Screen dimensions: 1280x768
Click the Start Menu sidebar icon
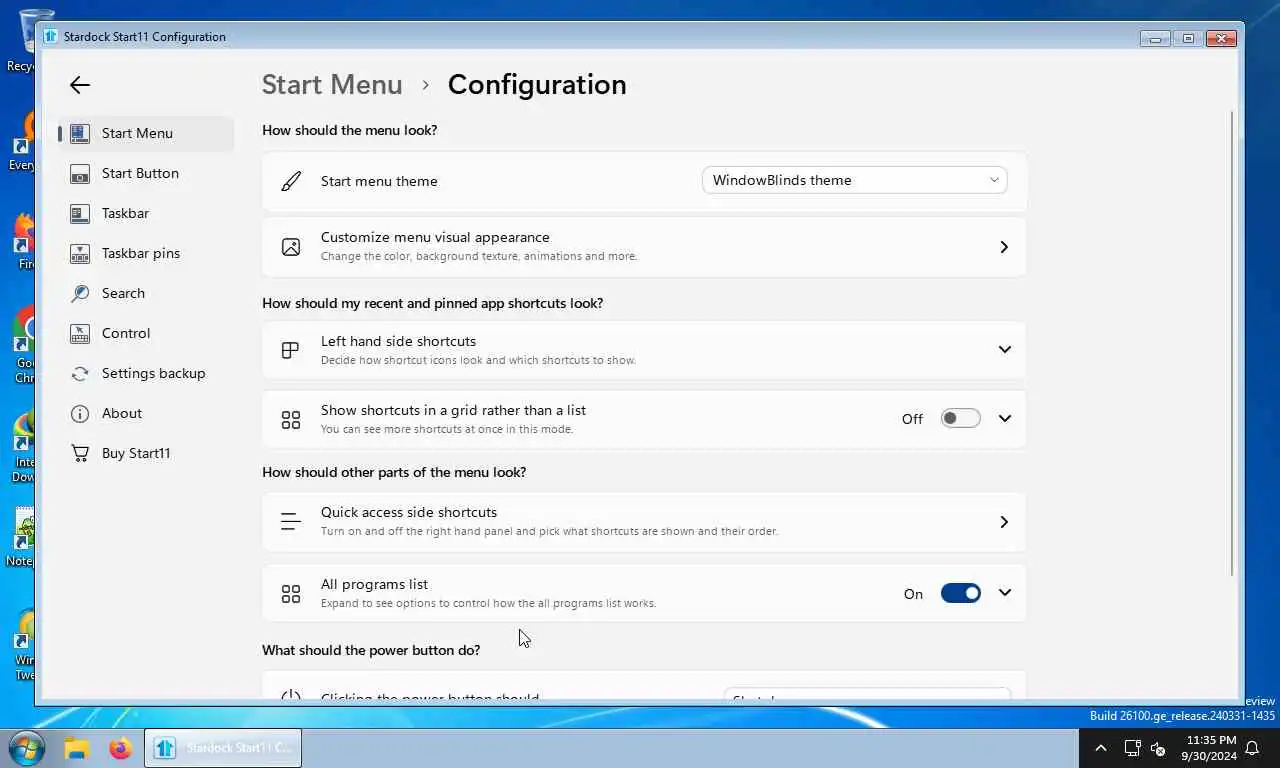pyautogui.click(x=80, y=133)
